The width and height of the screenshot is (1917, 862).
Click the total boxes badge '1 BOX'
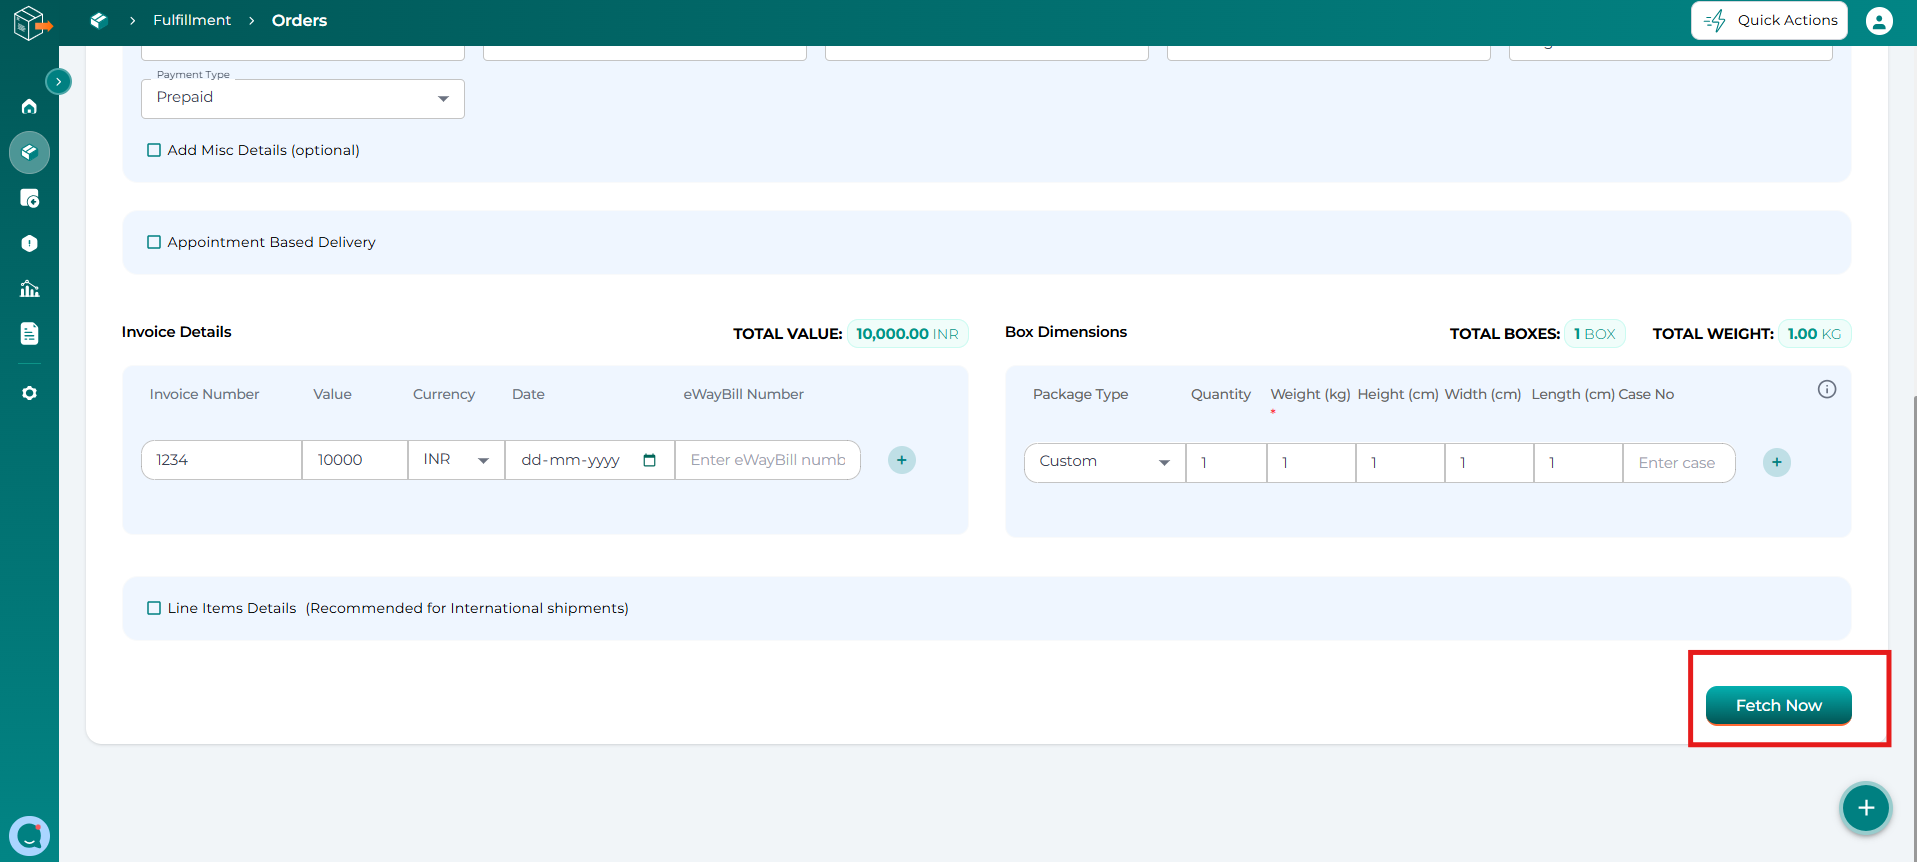[1595, 334]
